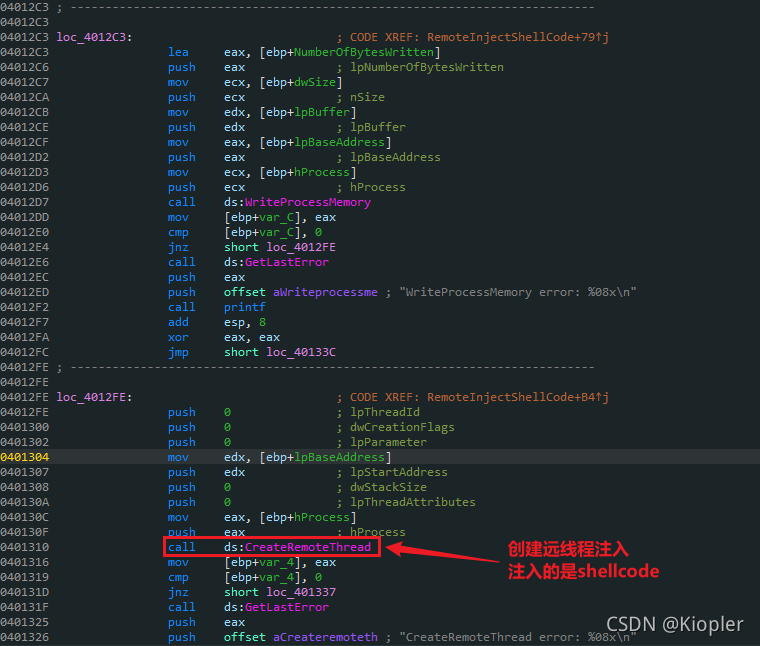This screenshot has width=760, height=646.
Task: Click the jmp mnemonic at 04012FC
Action: pyautogui.click(x=178, y=352)
